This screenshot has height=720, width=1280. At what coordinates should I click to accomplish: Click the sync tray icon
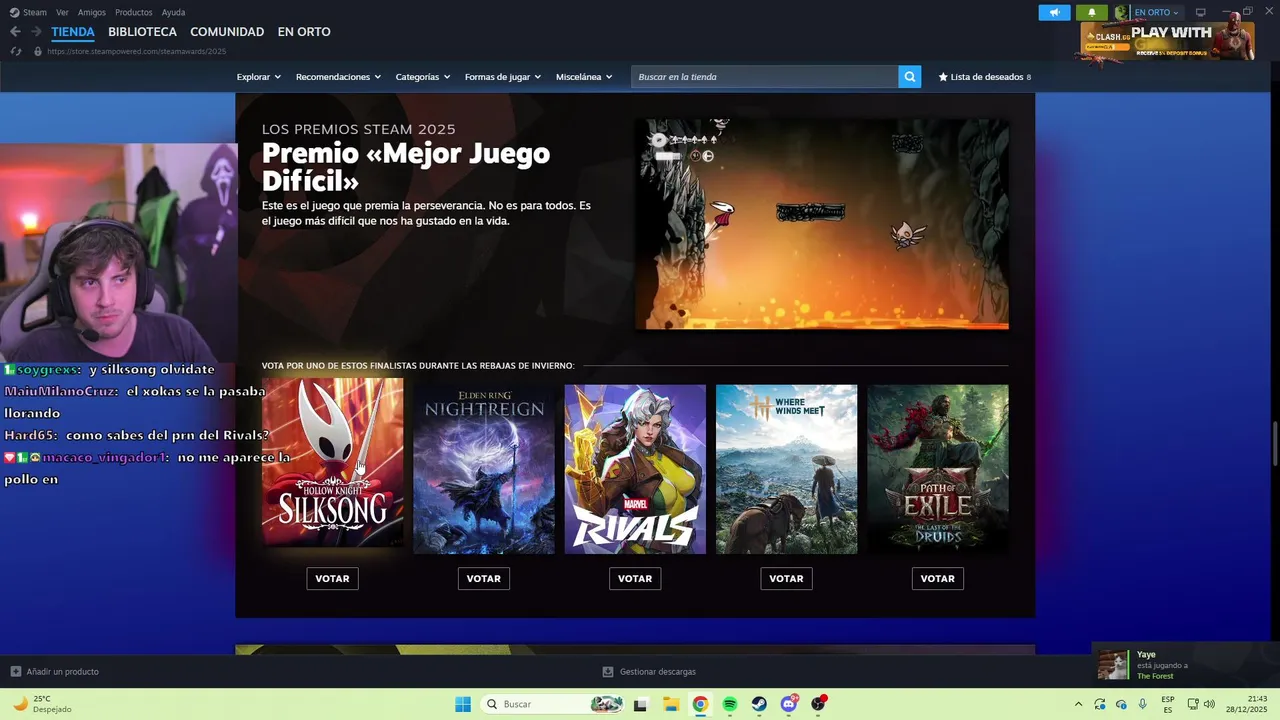click(1100, 704)
